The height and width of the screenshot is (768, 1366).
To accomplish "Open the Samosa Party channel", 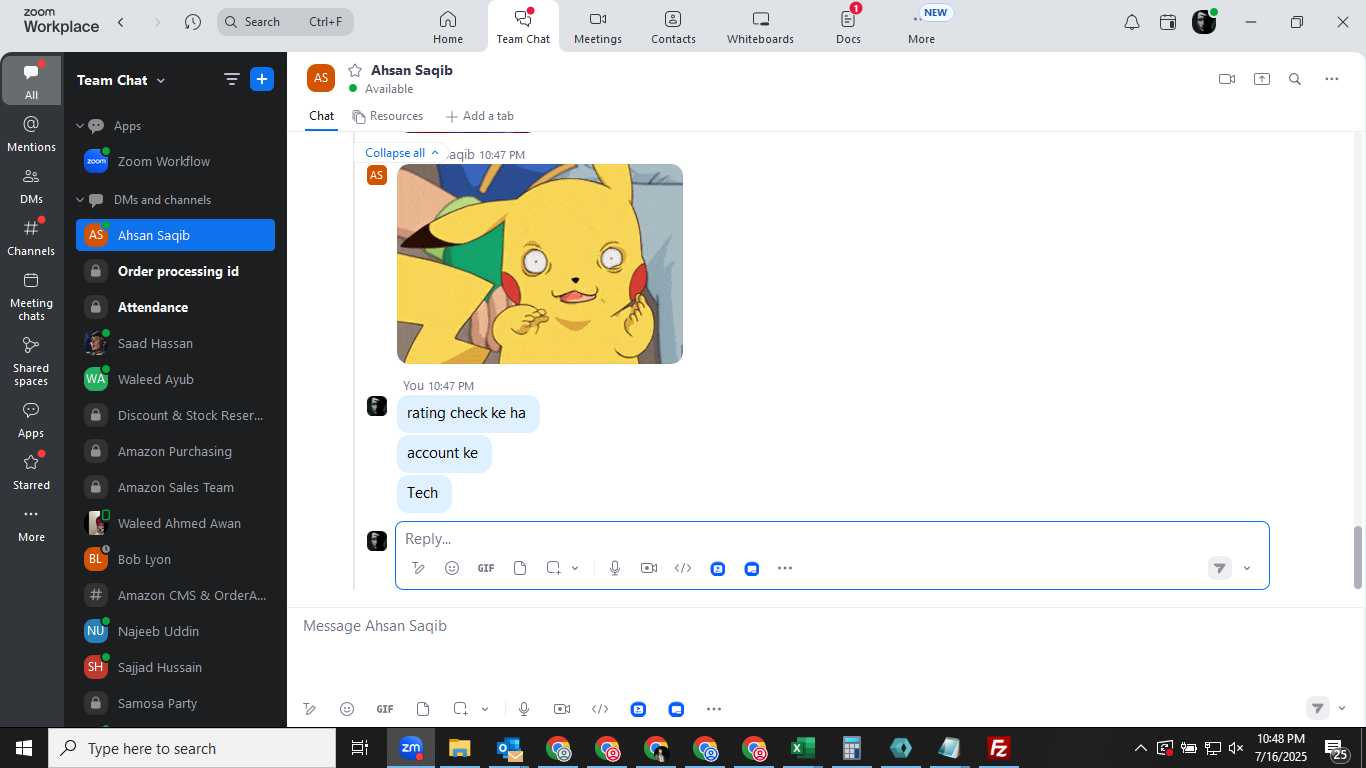I will (175, 703).
